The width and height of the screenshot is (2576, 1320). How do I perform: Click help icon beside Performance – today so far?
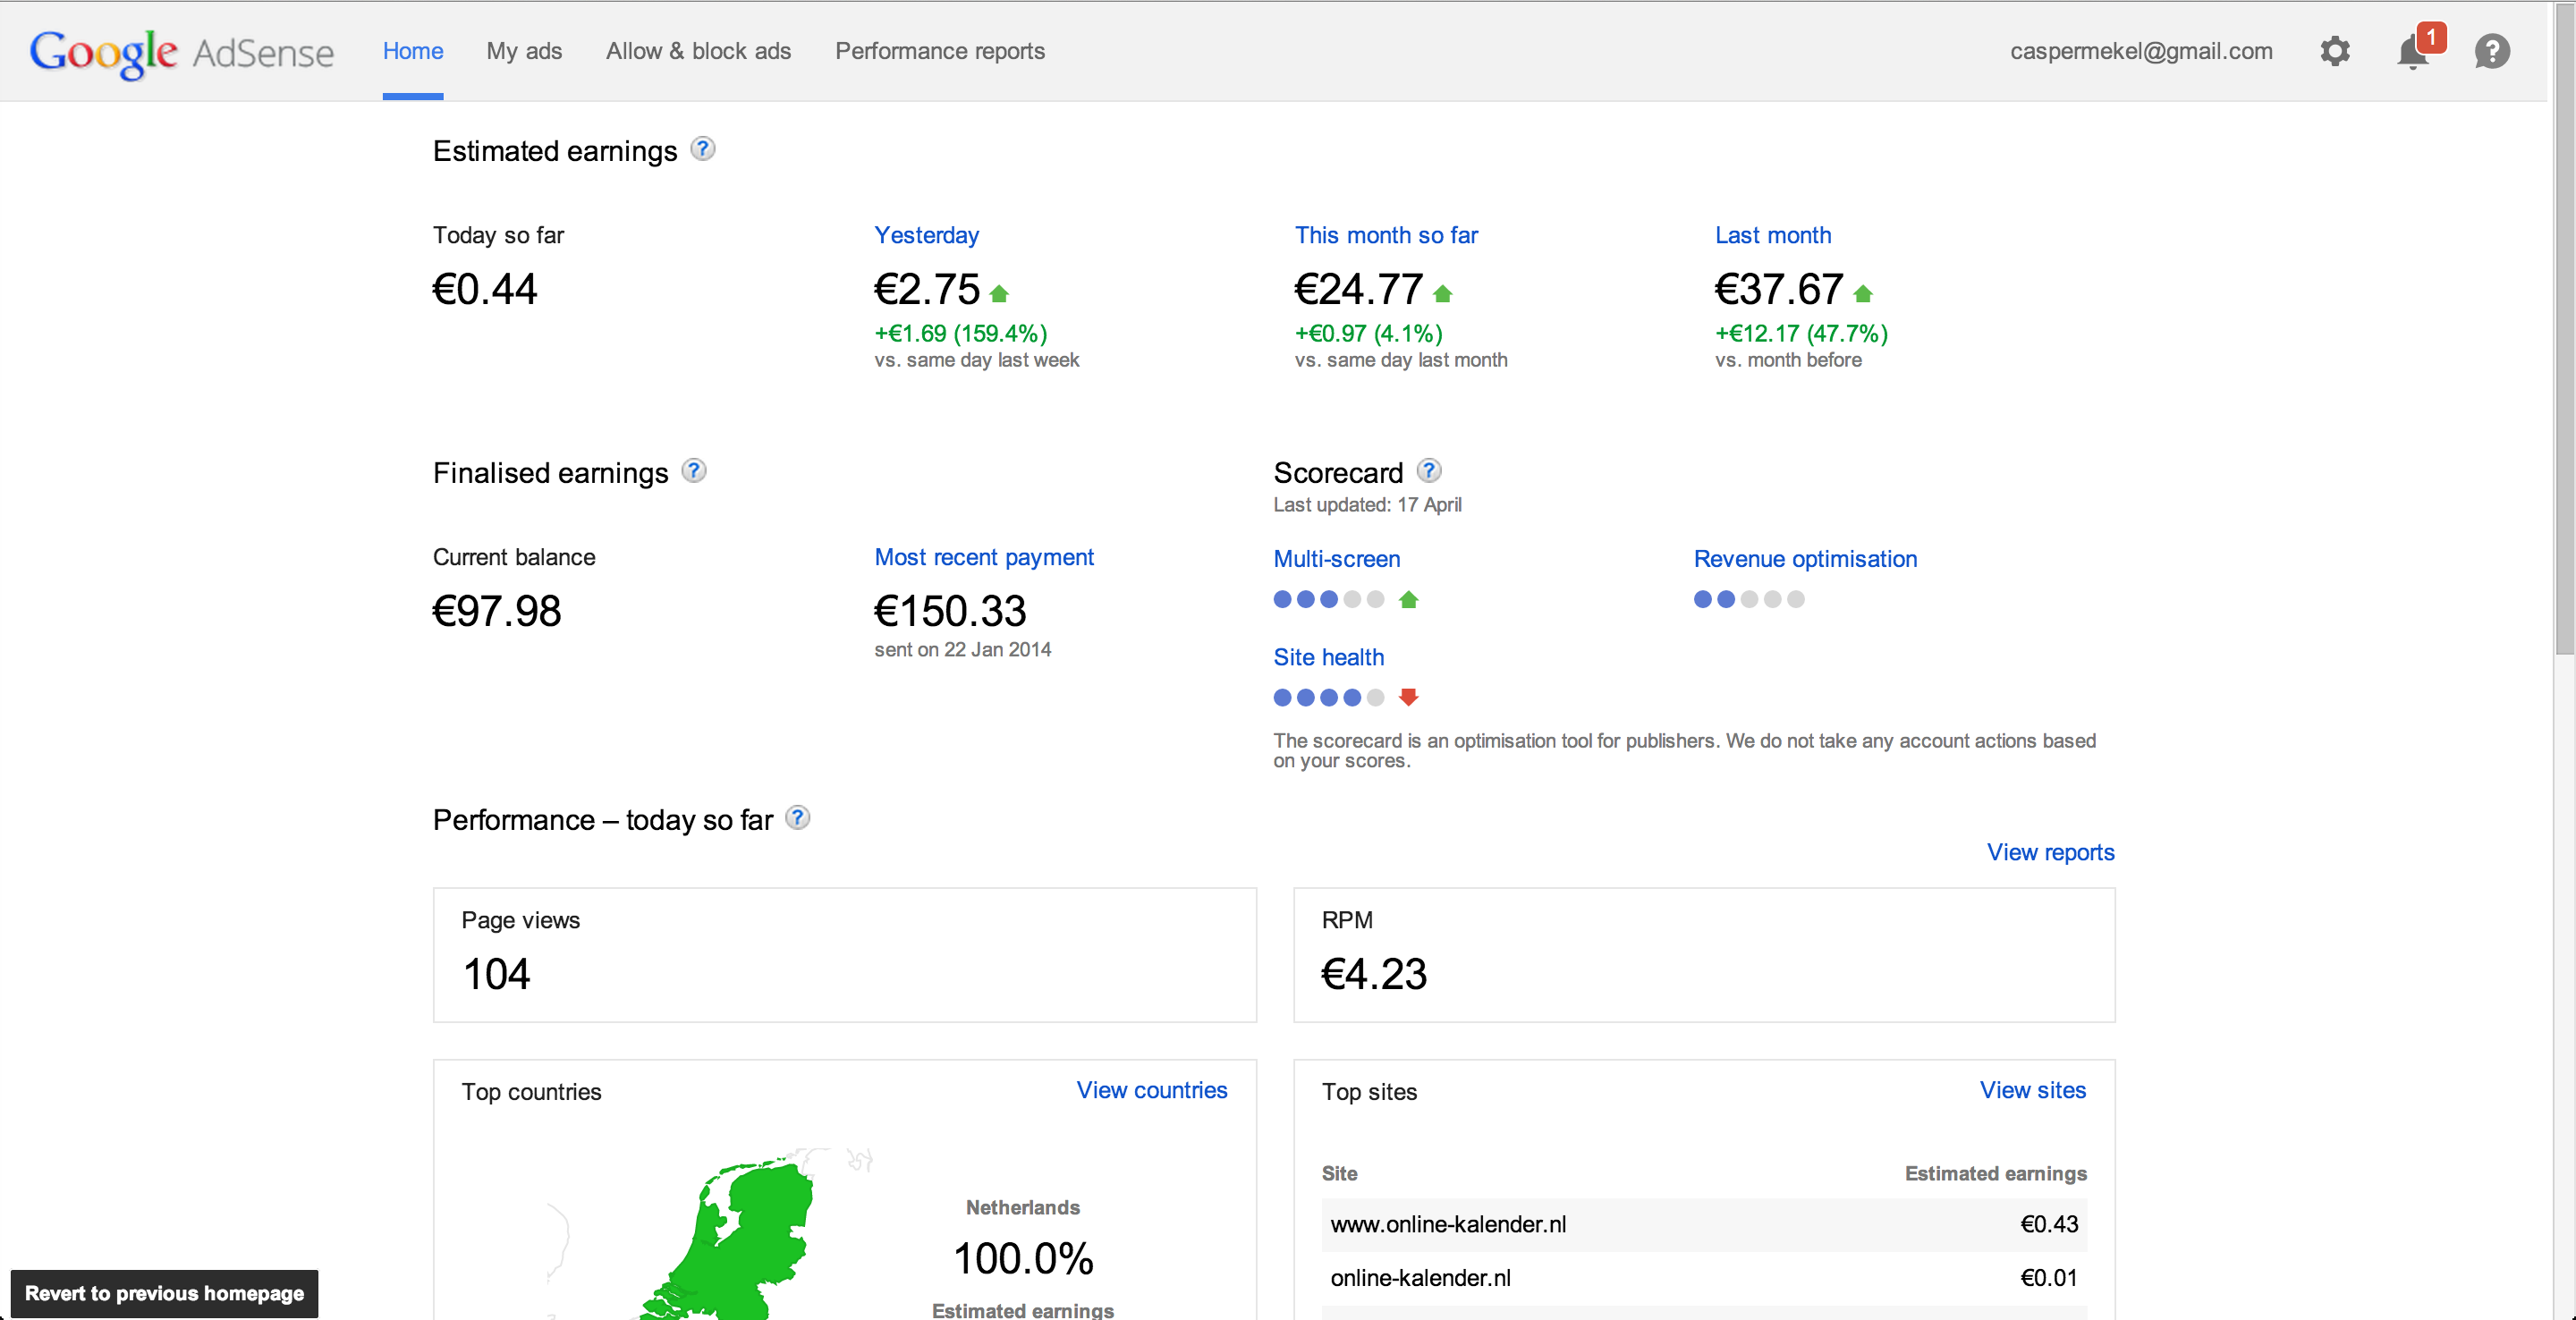coord(797,818)
